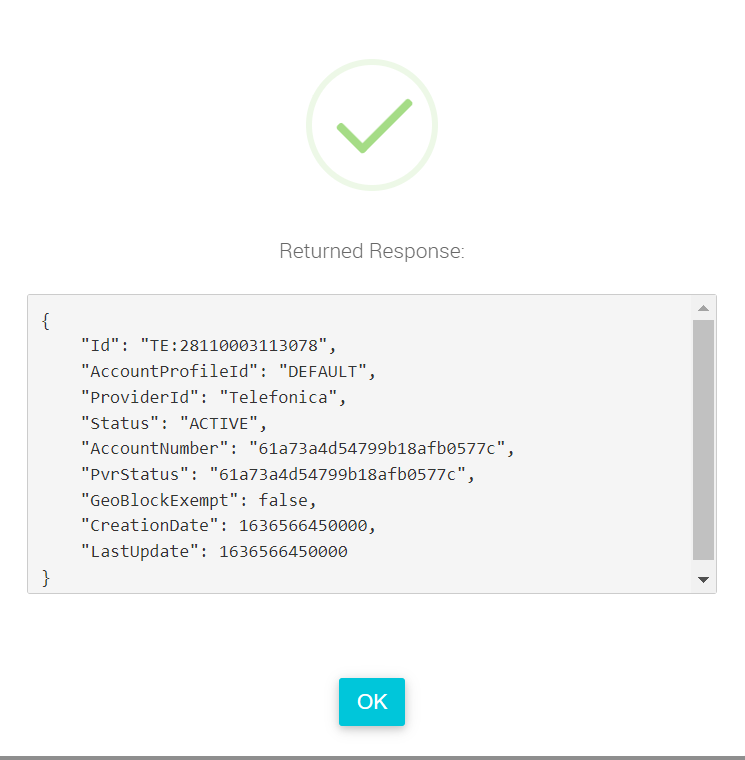Screen dimensions: 745x760
Task: Click the "DEFAULT" value text
Action: pos(324,371)
